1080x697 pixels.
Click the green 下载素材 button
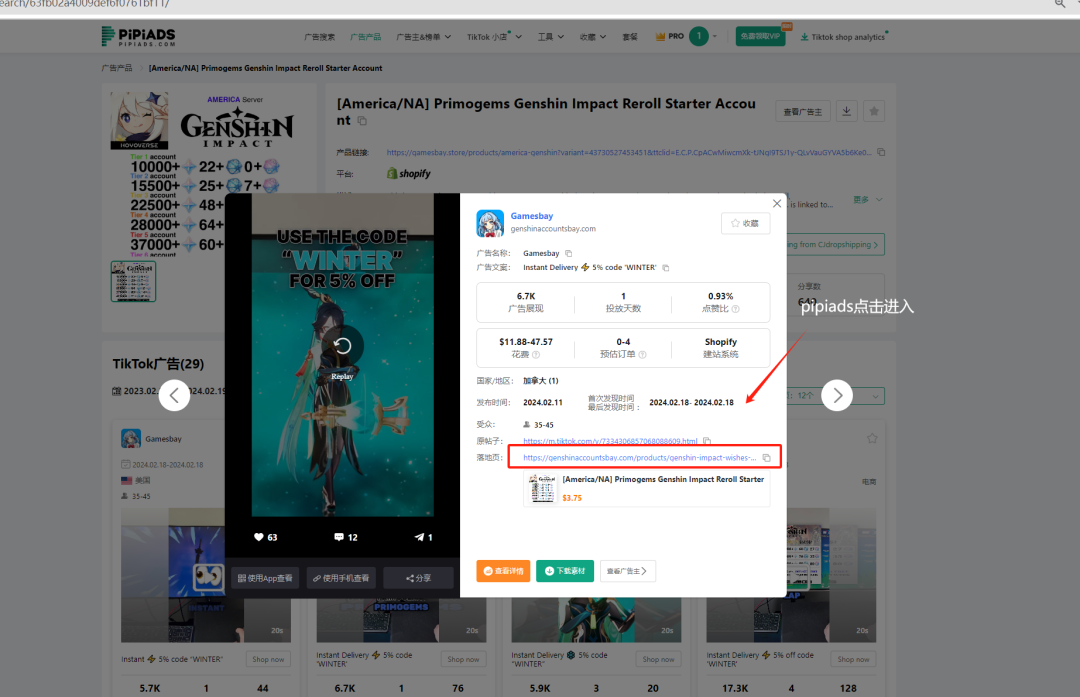(x=565, y=571)
